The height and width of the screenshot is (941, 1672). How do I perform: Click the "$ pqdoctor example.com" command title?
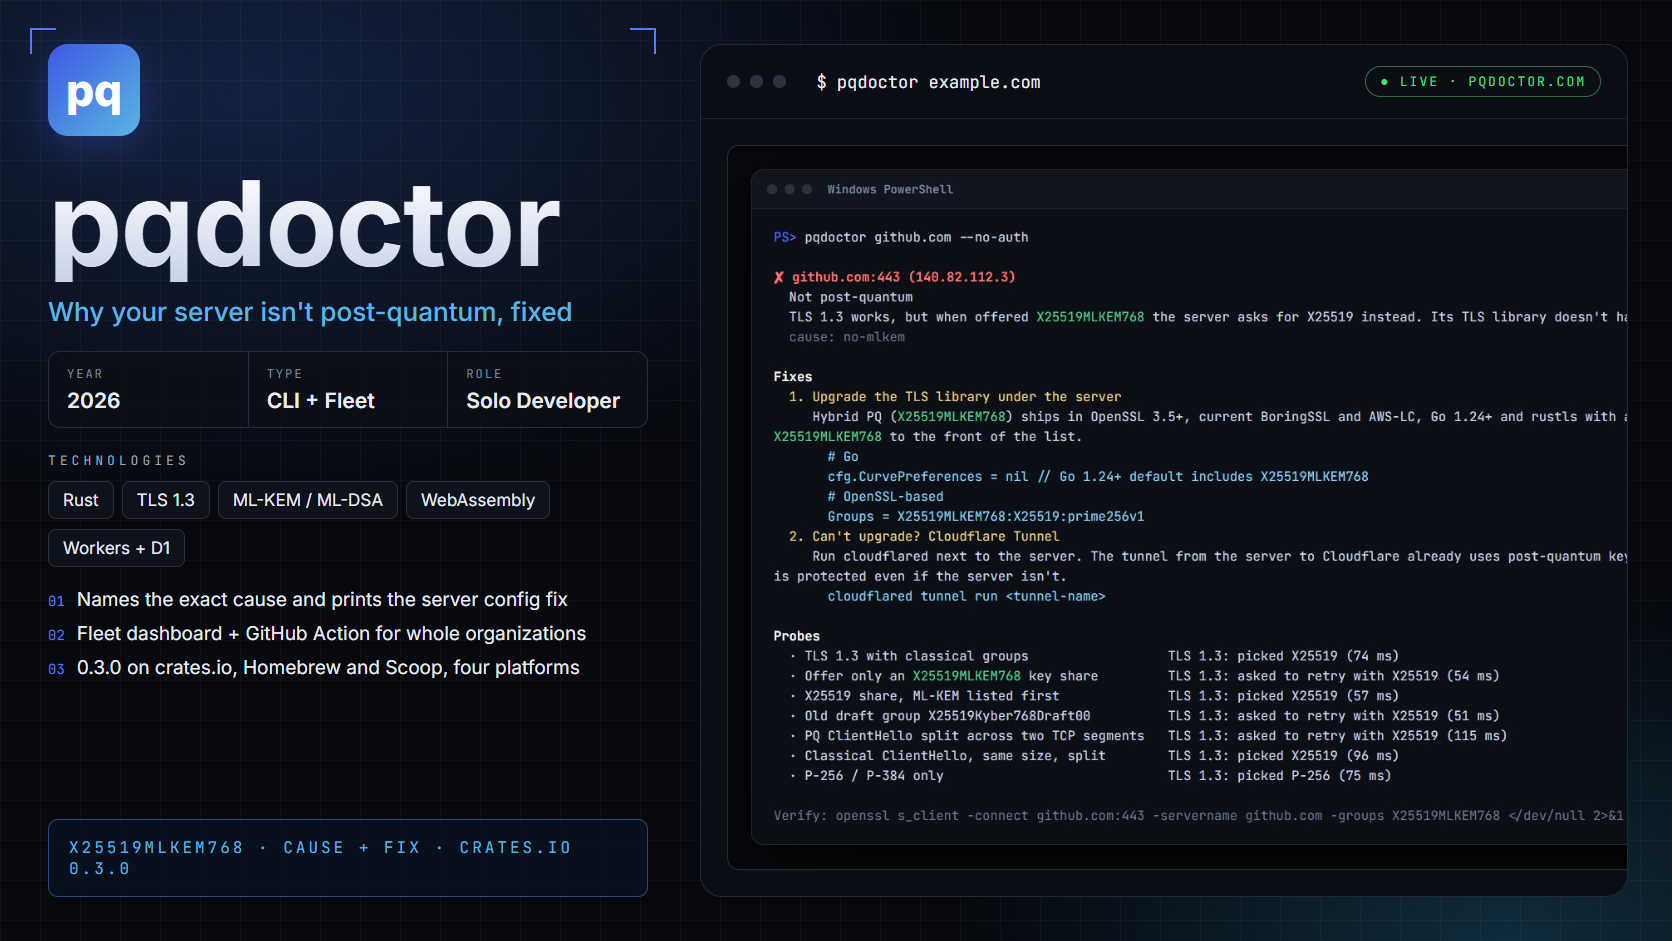click(928, 82)
